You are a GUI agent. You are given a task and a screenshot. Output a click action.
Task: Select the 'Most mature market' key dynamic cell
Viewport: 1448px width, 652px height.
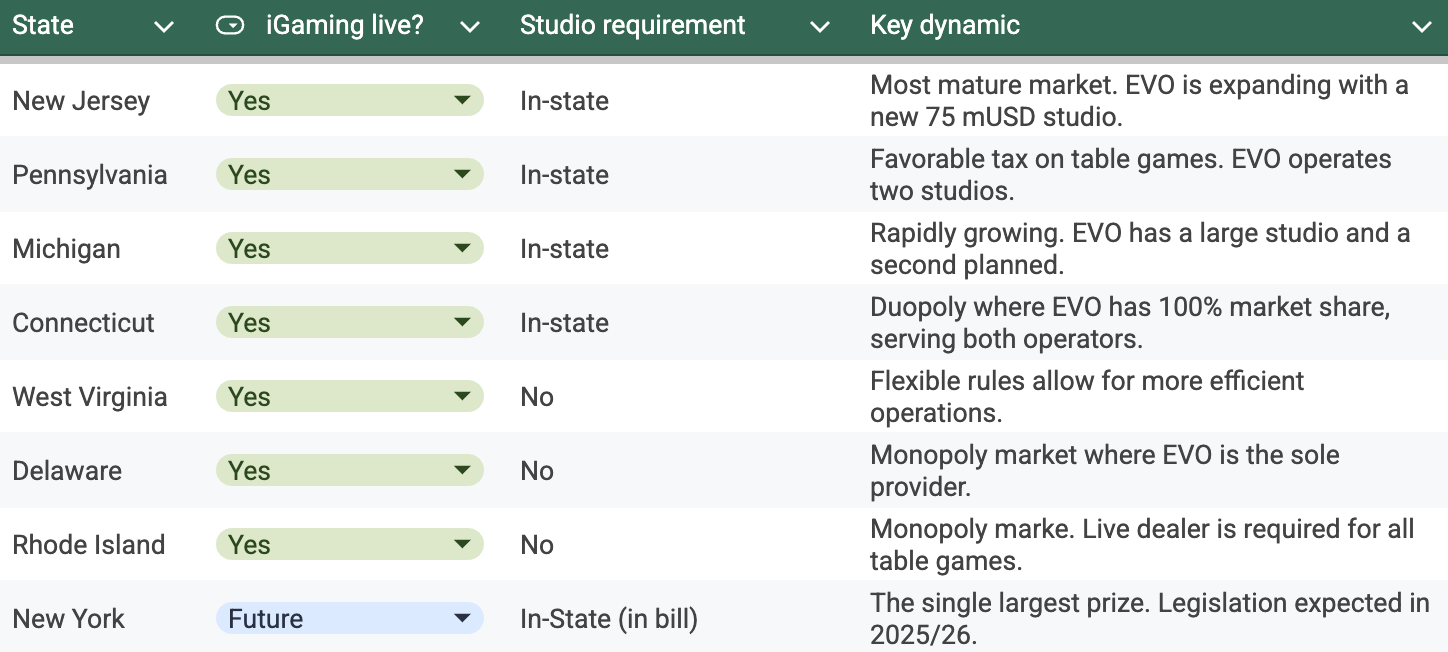(x=1153, y=101)
